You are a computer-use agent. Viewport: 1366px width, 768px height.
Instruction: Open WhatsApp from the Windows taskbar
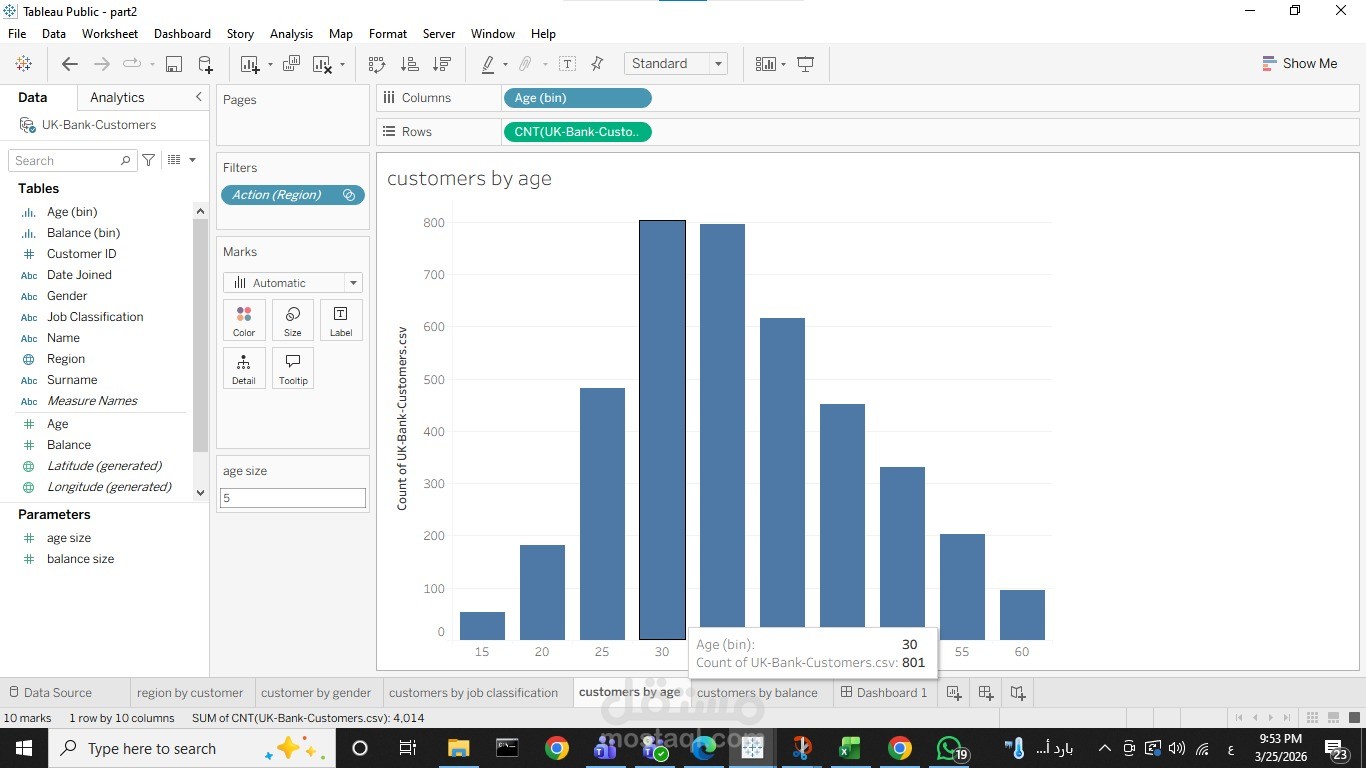tap(950, 748)
